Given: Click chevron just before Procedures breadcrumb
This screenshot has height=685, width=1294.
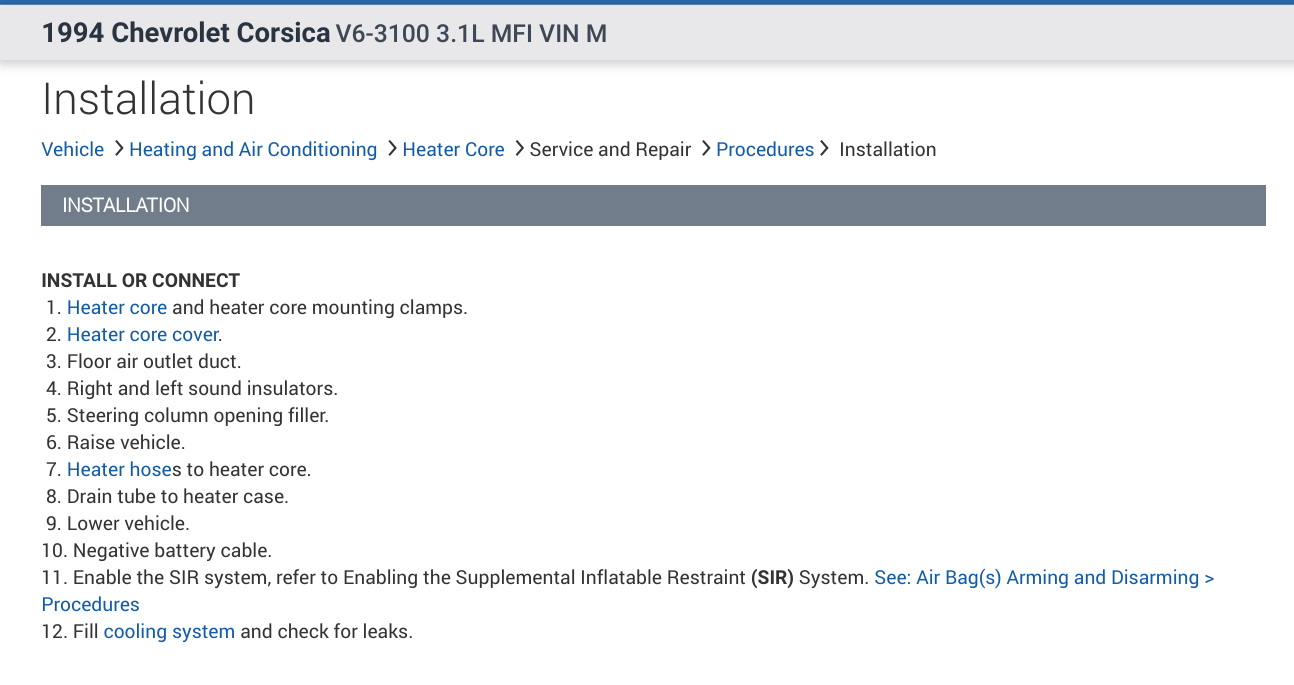Looking at the screenshot, I should (x=706, y=149).
